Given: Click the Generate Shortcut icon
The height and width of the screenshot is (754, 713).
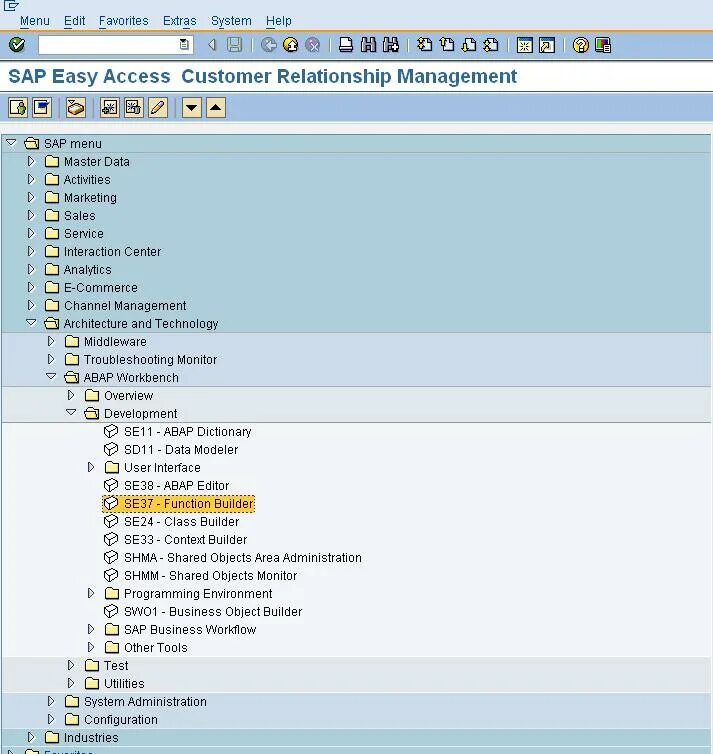Looking at the screenshot, I should point(547,45).
